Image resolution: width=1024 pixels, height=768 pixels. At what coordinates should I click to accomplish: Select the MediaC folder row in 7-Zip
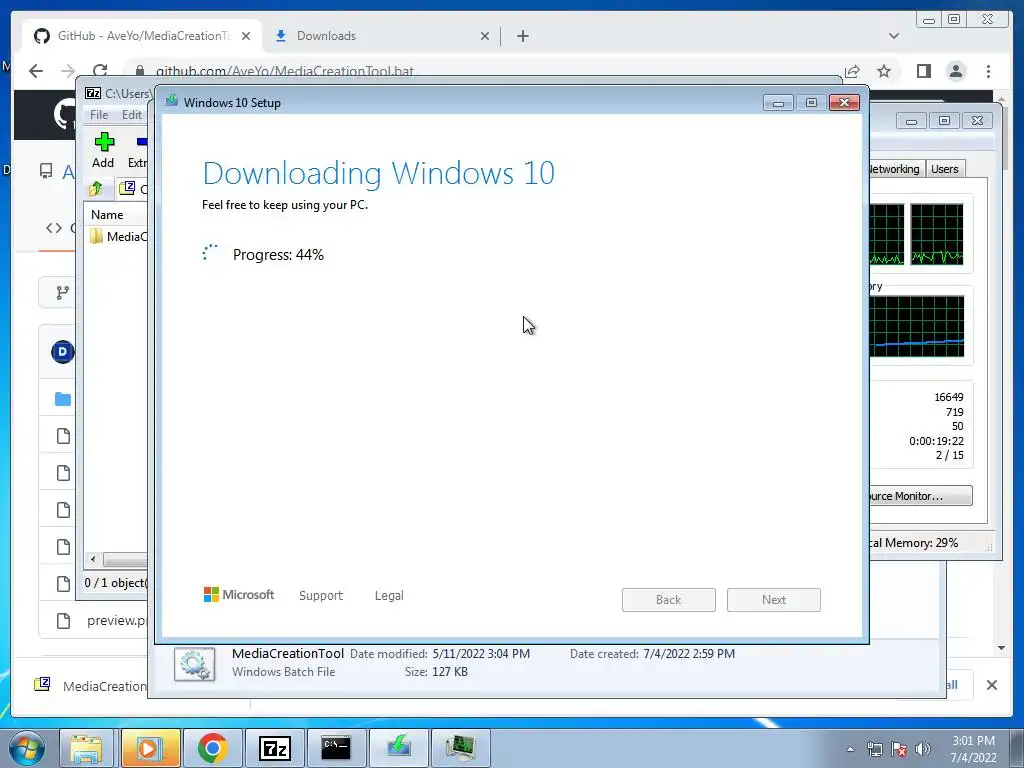point(118,236)
